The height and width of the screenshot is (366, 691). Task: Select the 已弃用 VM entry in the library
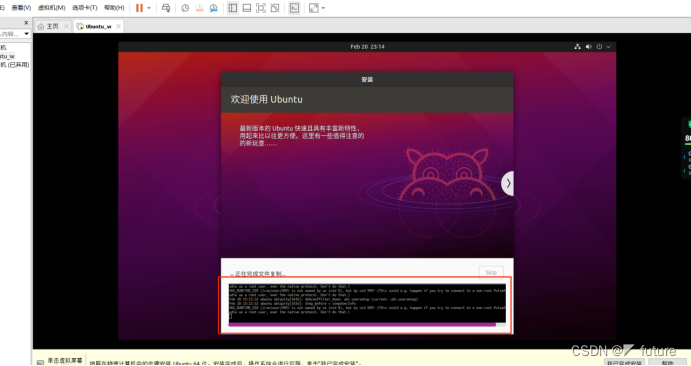coord(15,65)
